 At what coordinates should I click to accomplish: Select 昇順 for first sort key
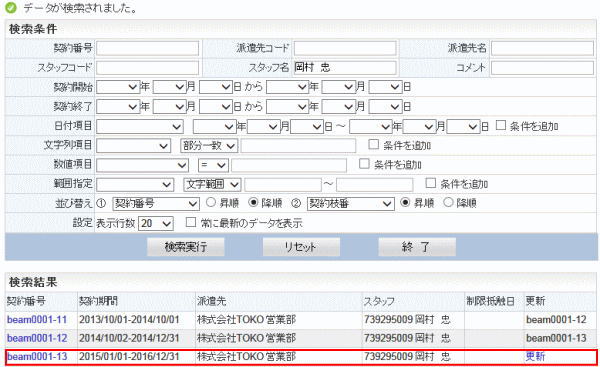(x=211, y=202)
